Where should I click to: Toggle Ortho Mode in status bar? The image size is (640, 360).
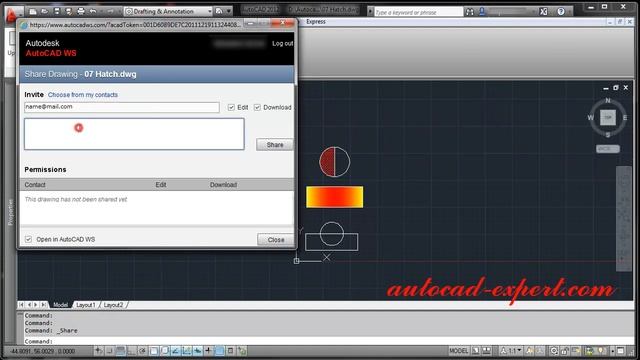(131, 351)
